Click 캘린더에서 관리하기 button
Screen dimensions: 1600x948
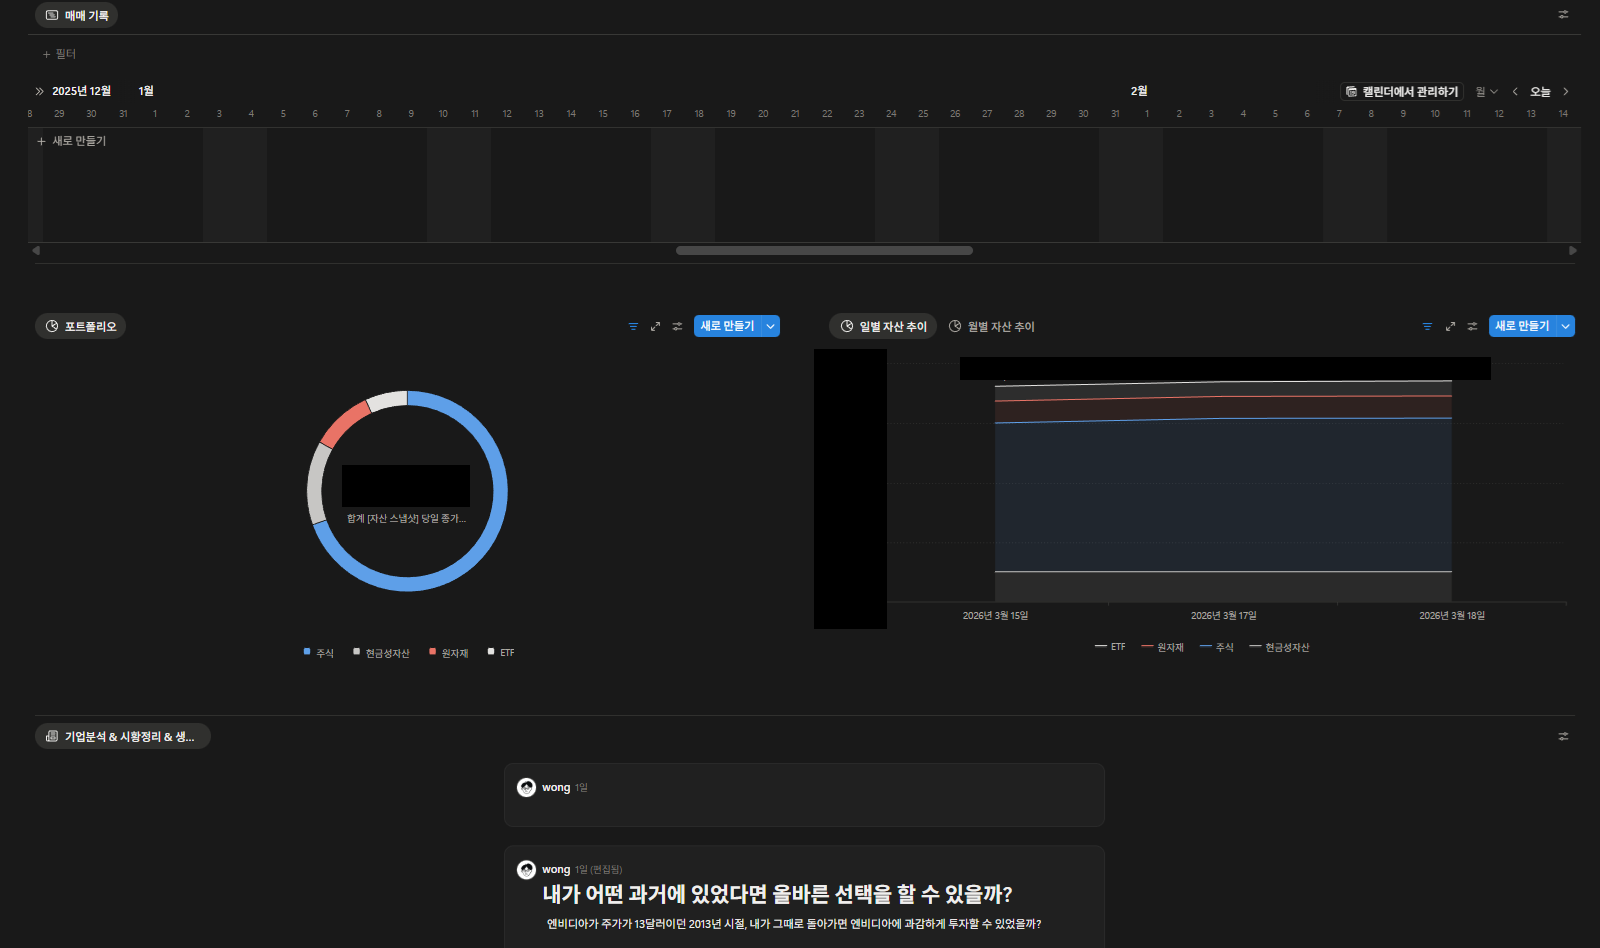tap(1402, 92)
